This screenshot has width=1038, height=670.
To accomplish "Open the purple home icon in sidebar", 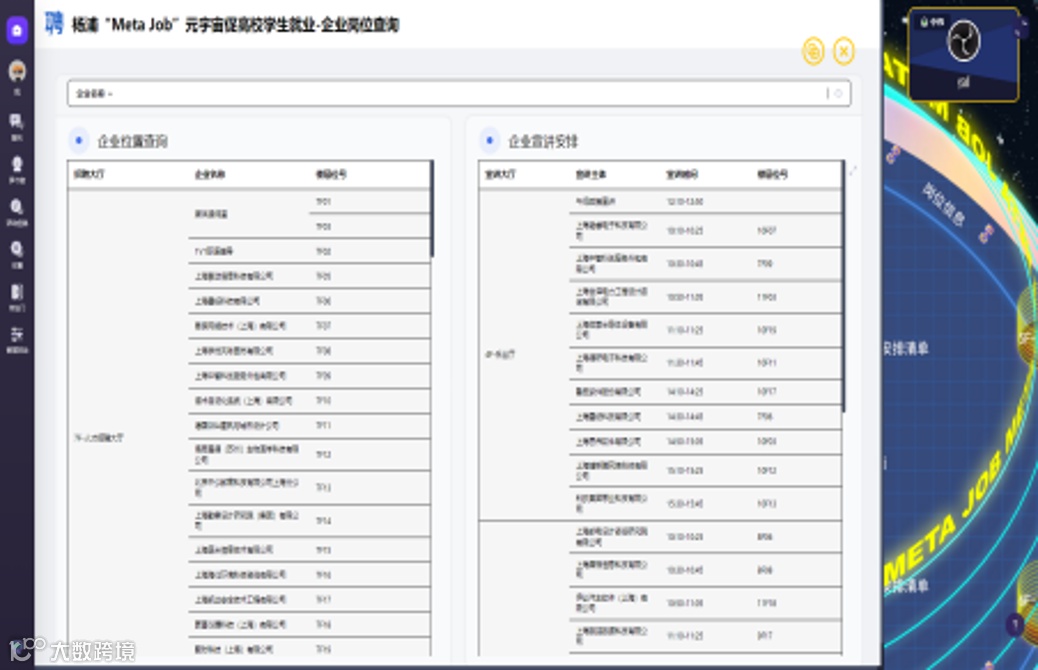I will tap(17, 30).
